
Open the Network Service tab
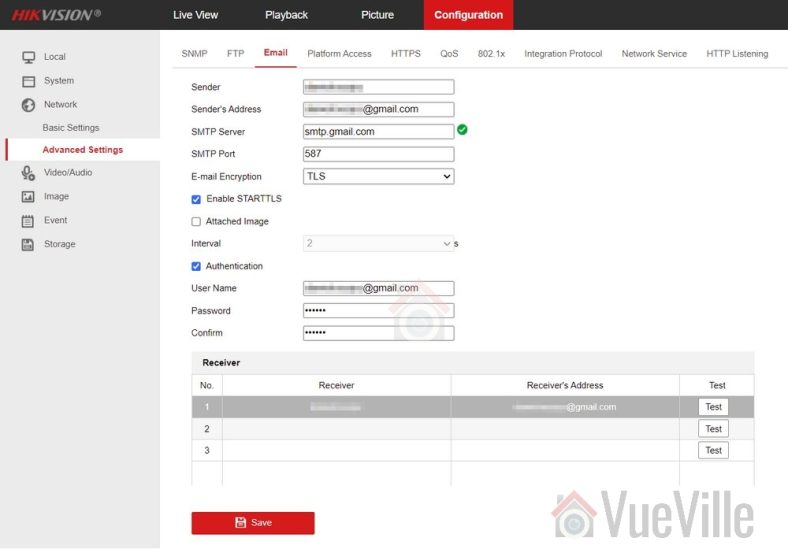click(654, 54)
